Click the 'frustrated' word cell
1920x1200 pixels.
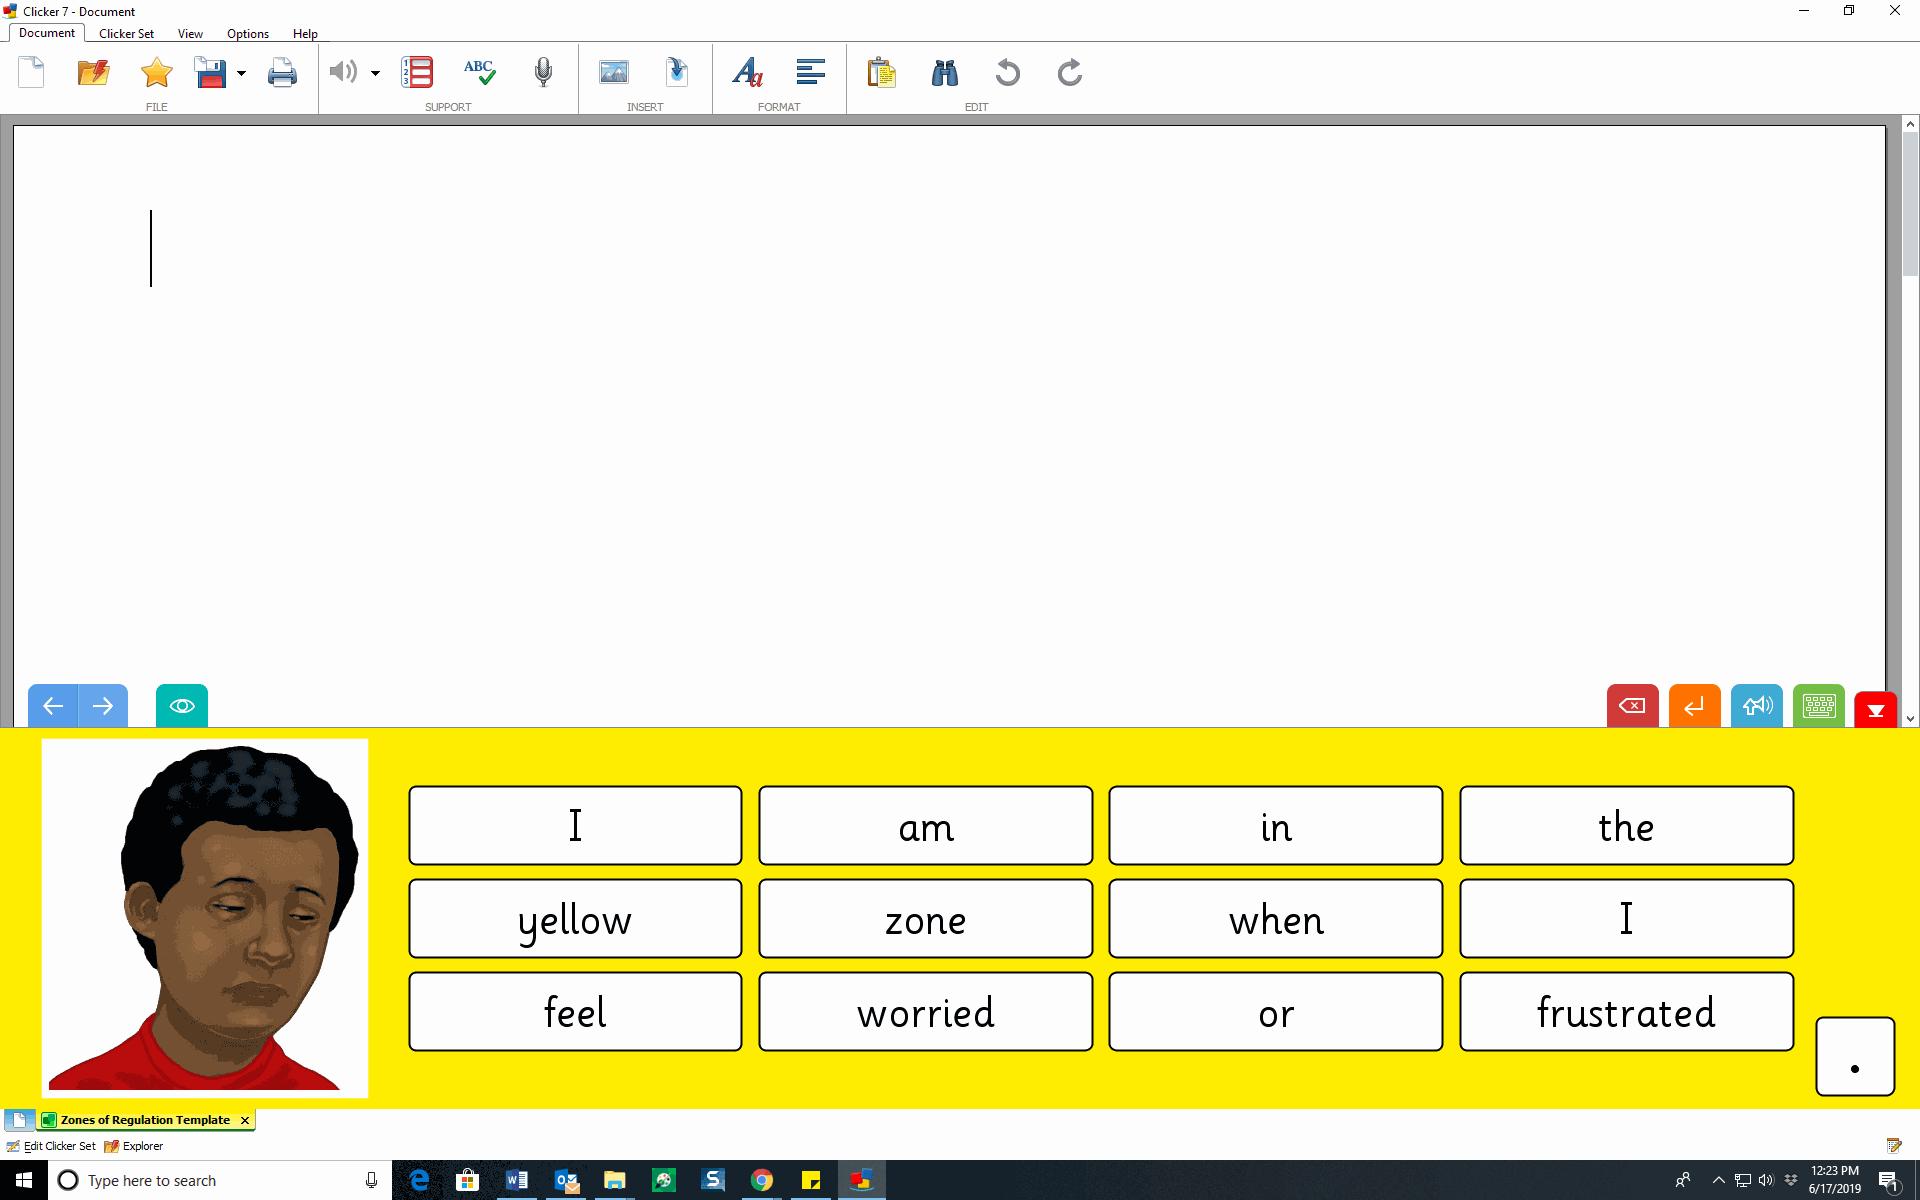1625,1012
